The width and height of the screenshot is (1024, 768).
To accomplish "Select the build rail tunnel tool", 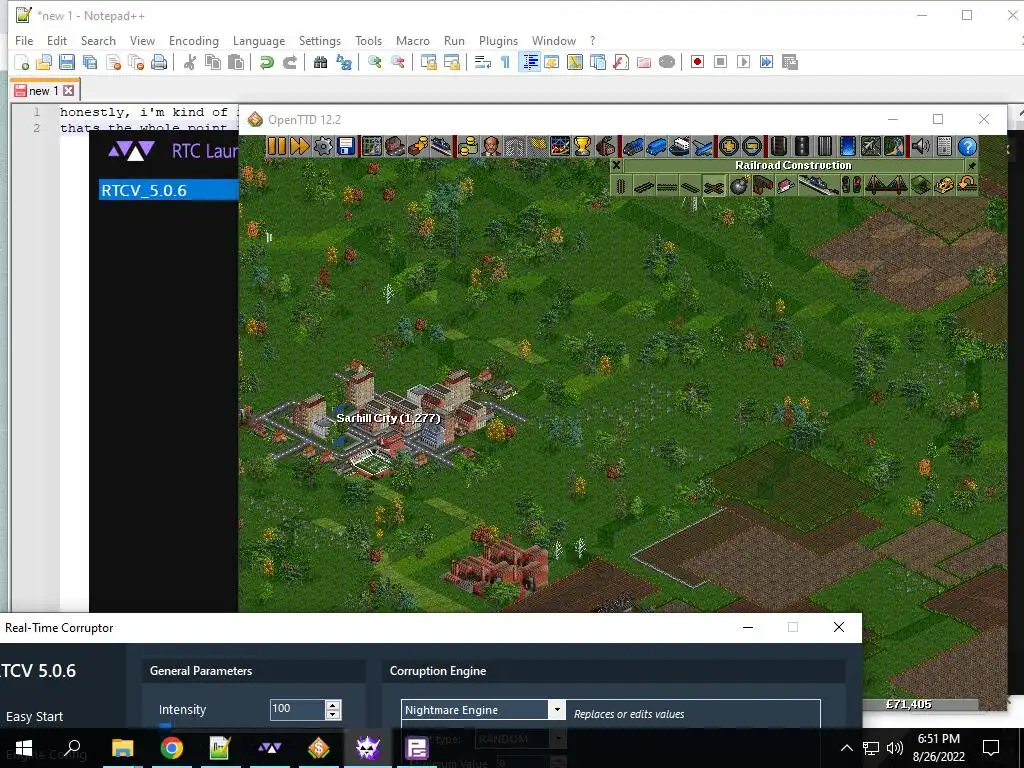I will point(920,186).
